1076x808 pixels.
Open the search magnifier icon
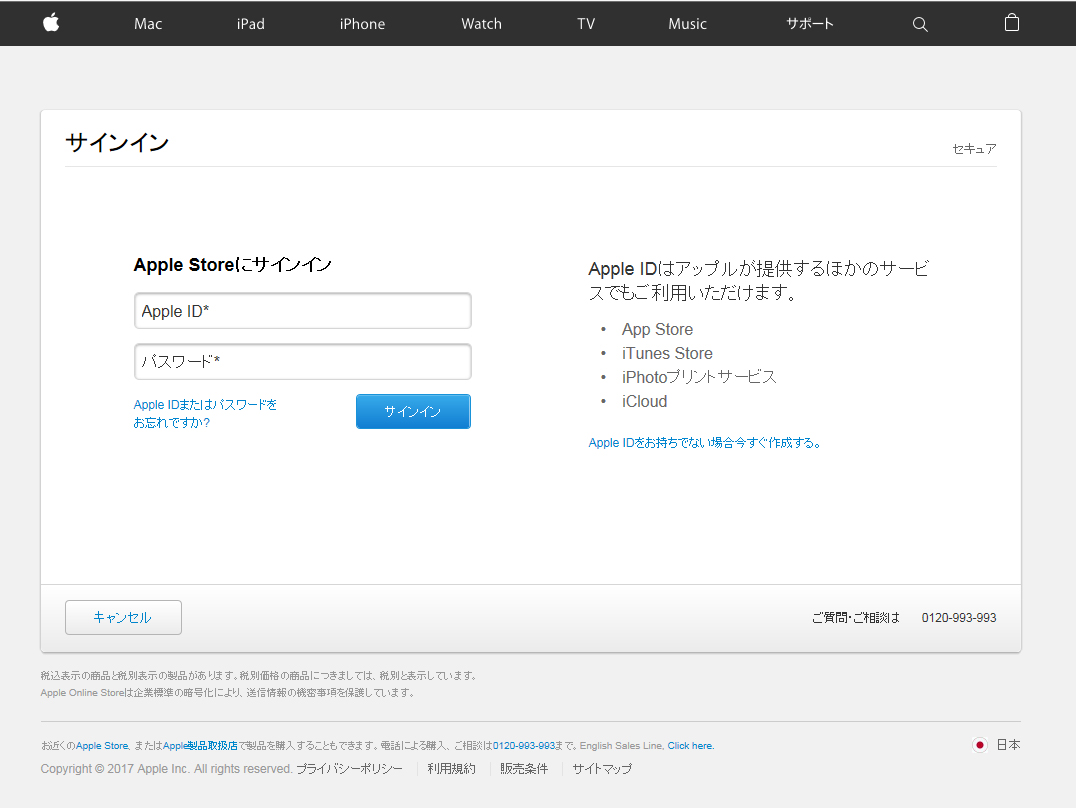[x=920, y=25]
